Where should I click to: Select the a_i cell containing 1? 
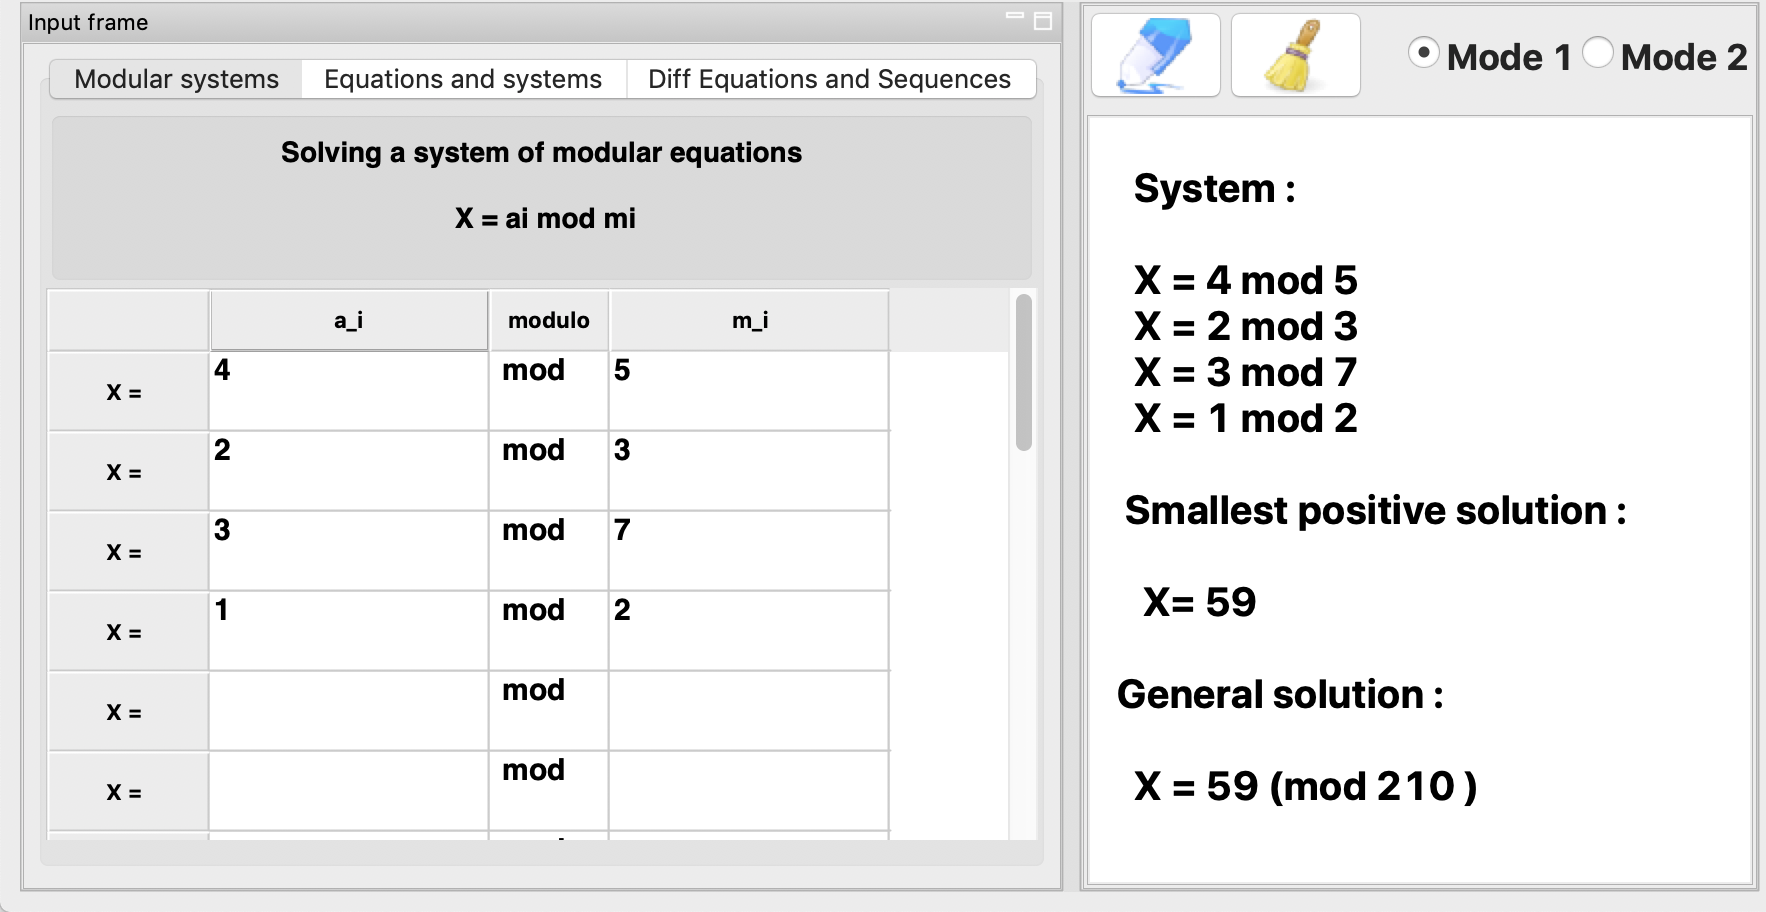(x=348, y=631)
